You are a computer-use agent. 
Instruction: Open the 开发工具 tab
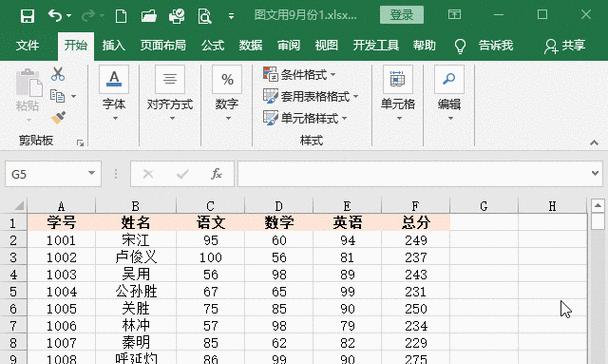coord(376,45)
